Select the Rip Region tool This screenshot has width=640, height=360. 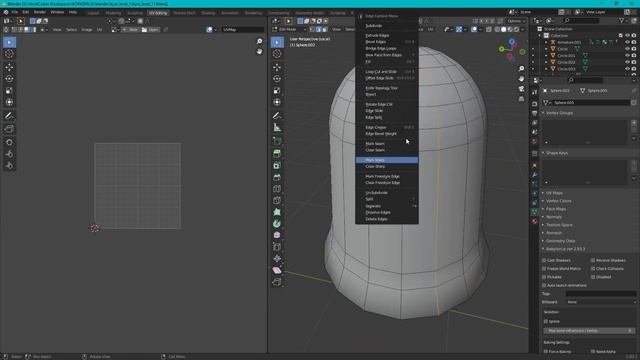click(x=277, y=282)
